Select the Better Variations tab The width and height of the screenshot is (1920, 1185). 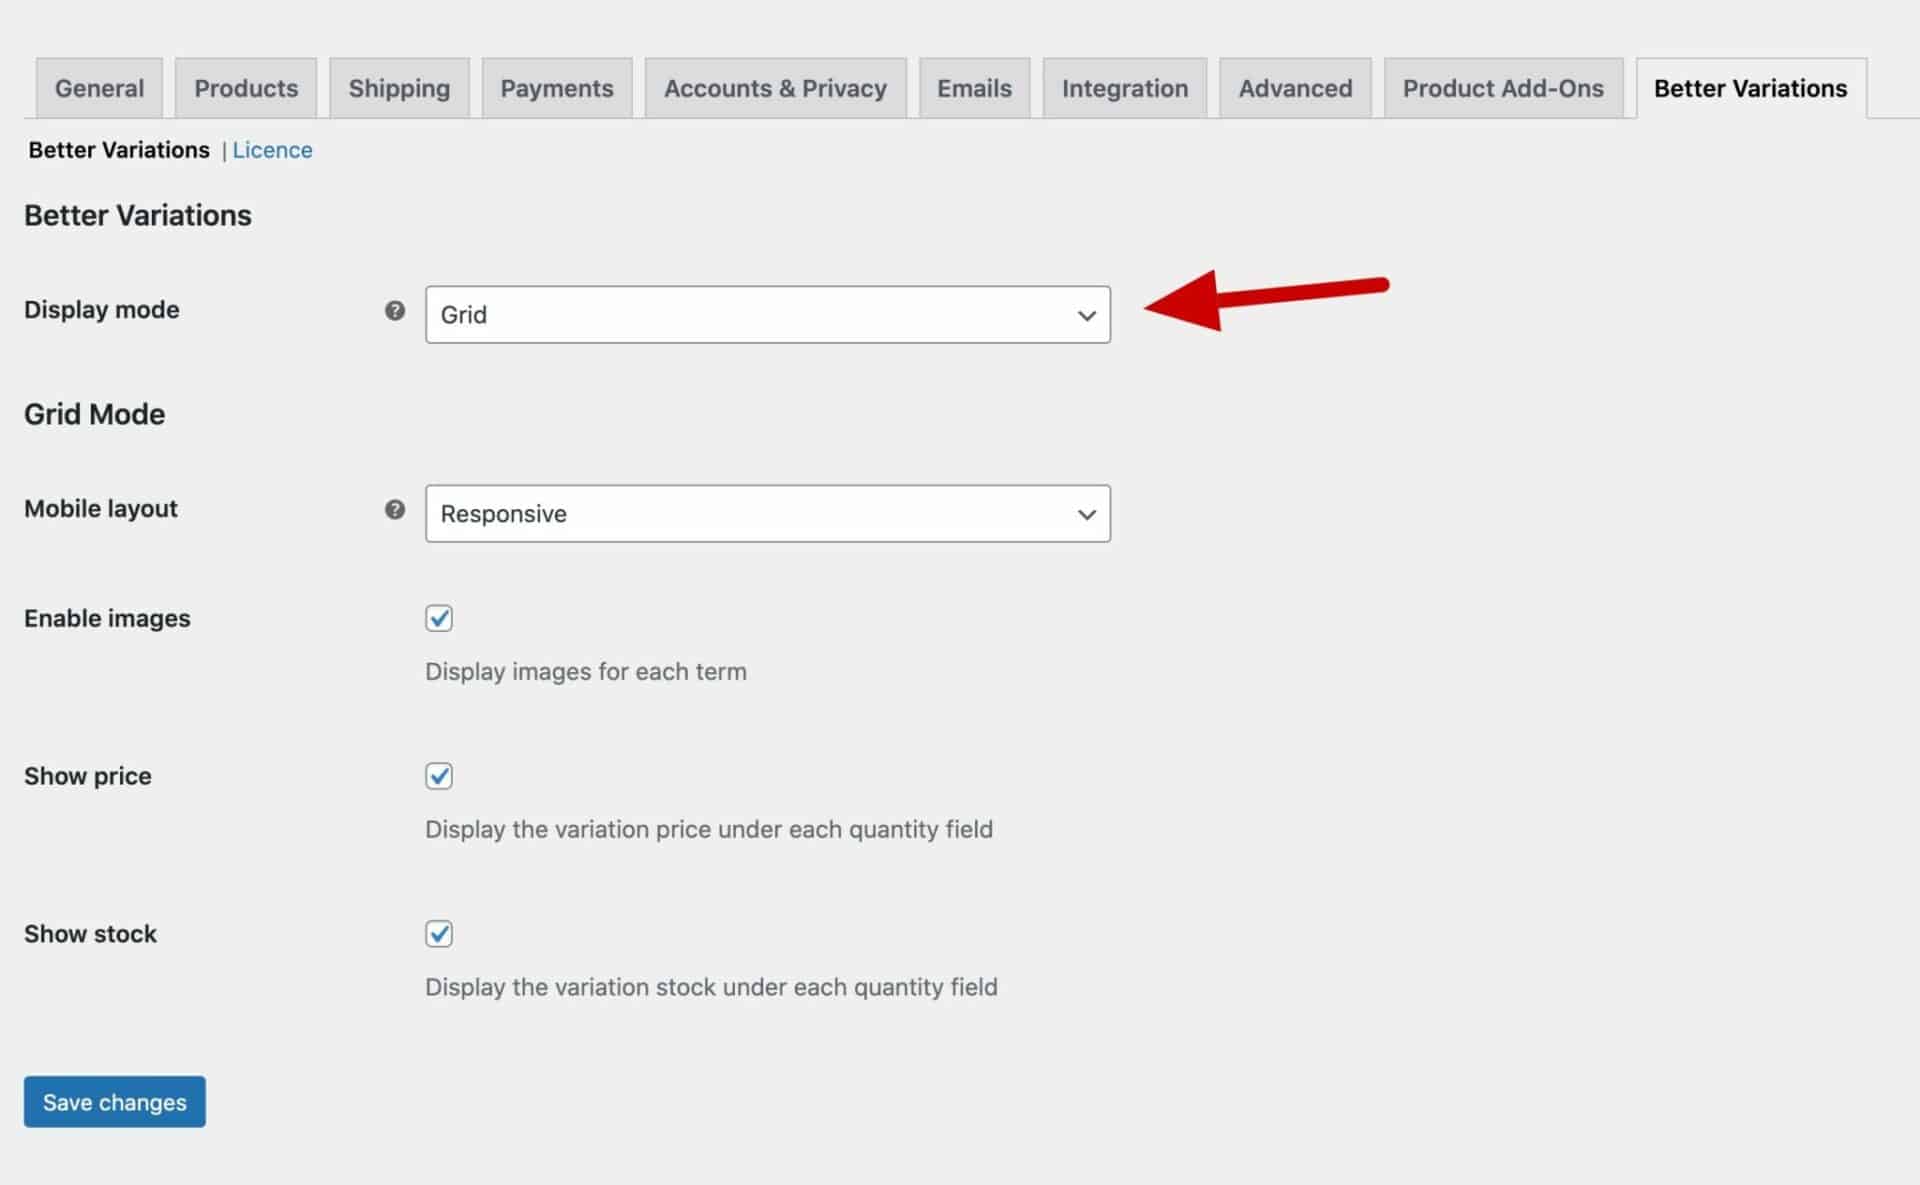1751,88
